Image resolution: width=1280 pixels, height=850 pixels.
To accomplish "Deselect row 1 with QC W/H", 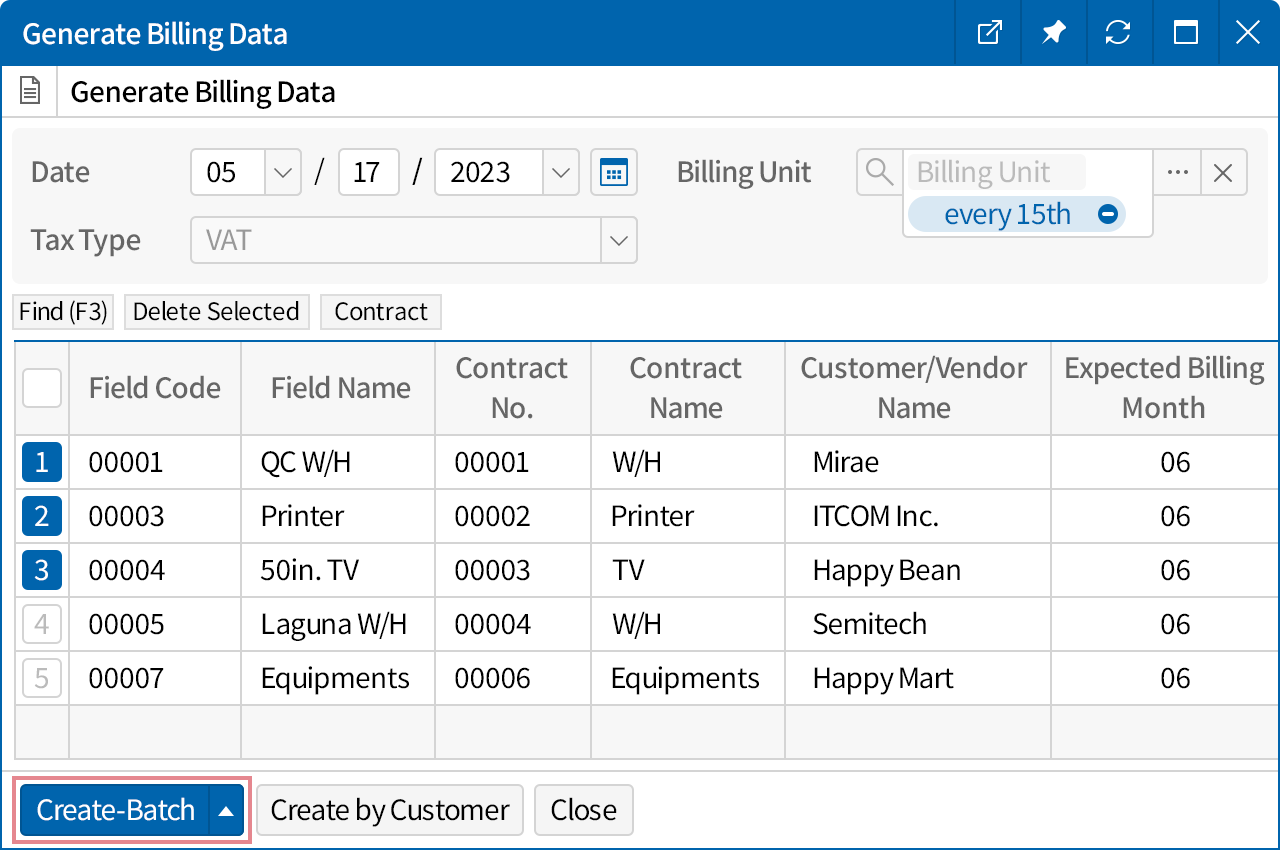I will click(42, 462).
